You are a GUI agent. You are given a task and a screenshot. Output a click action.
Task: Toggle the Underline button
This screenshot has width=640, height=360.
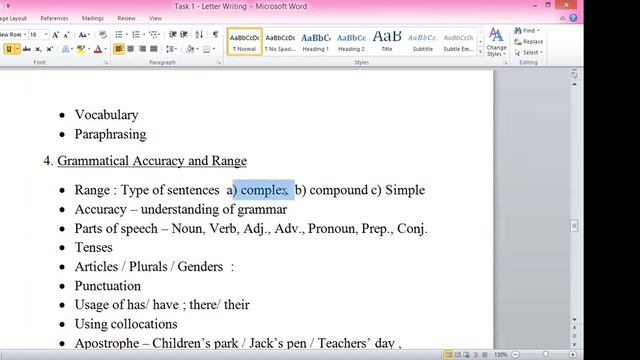coord(9,49)
